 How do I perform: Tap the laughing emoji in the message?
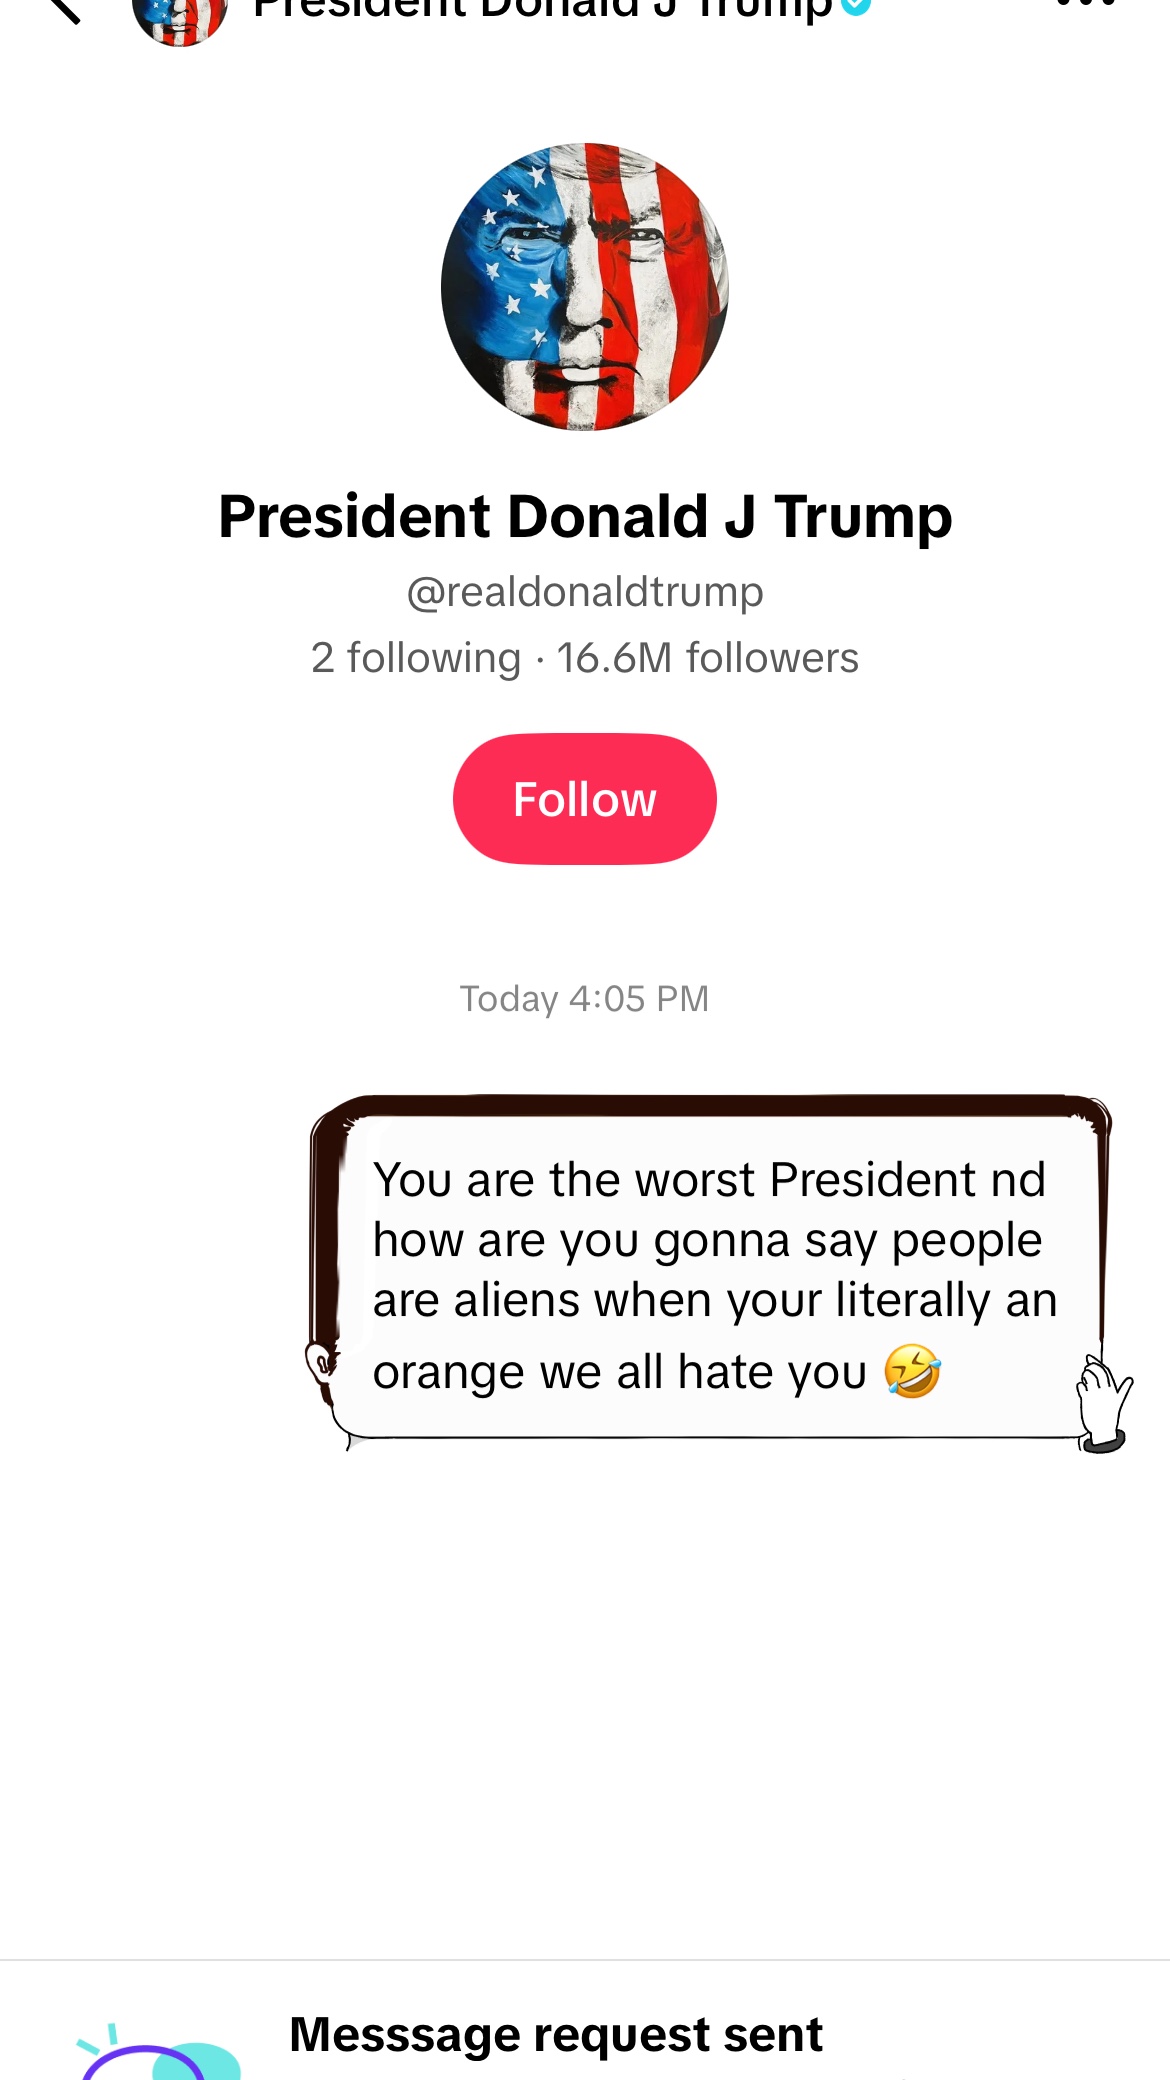912,1371
